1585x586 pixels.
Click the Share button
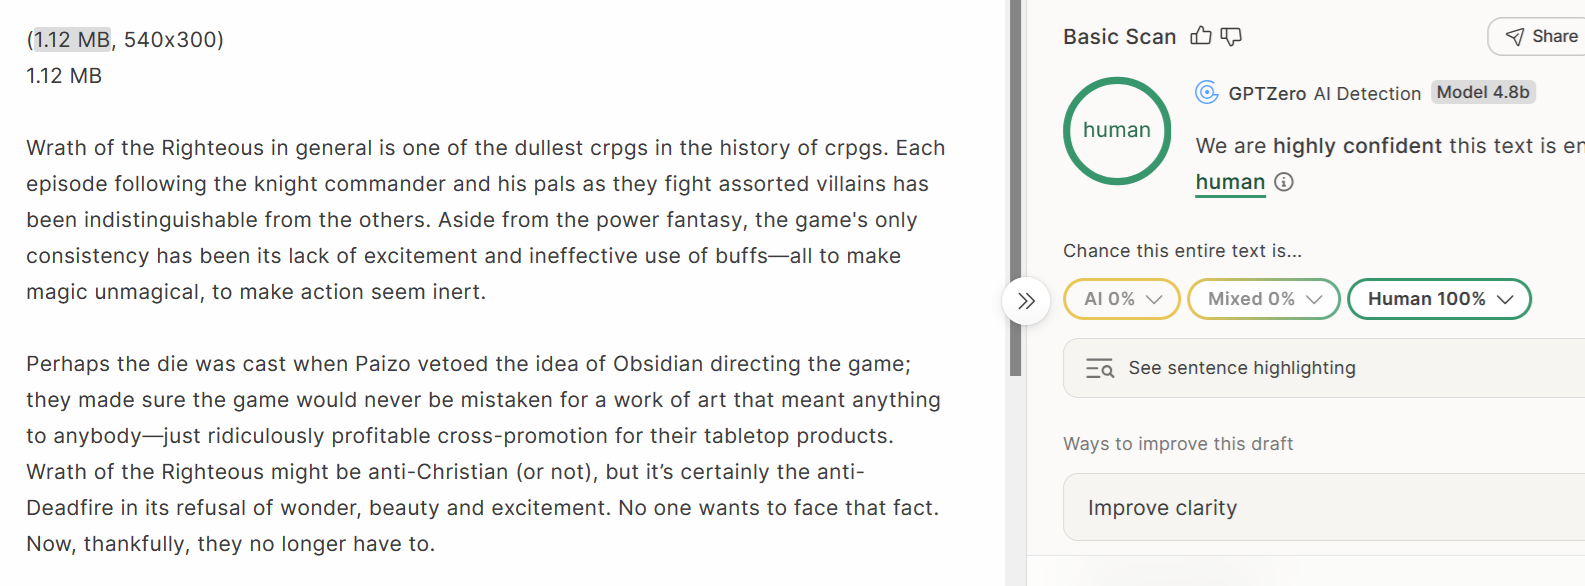point(1537,37)
